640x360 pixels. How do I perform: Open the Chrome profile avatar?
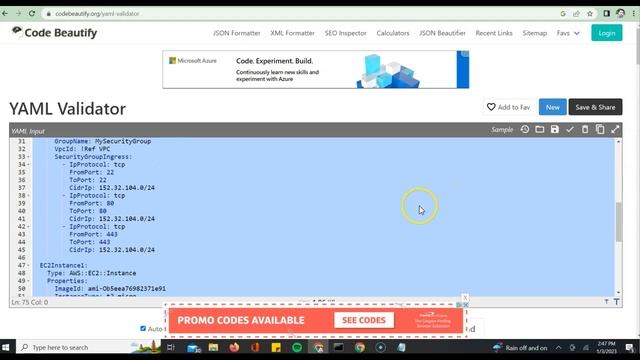tap(621, 13)
